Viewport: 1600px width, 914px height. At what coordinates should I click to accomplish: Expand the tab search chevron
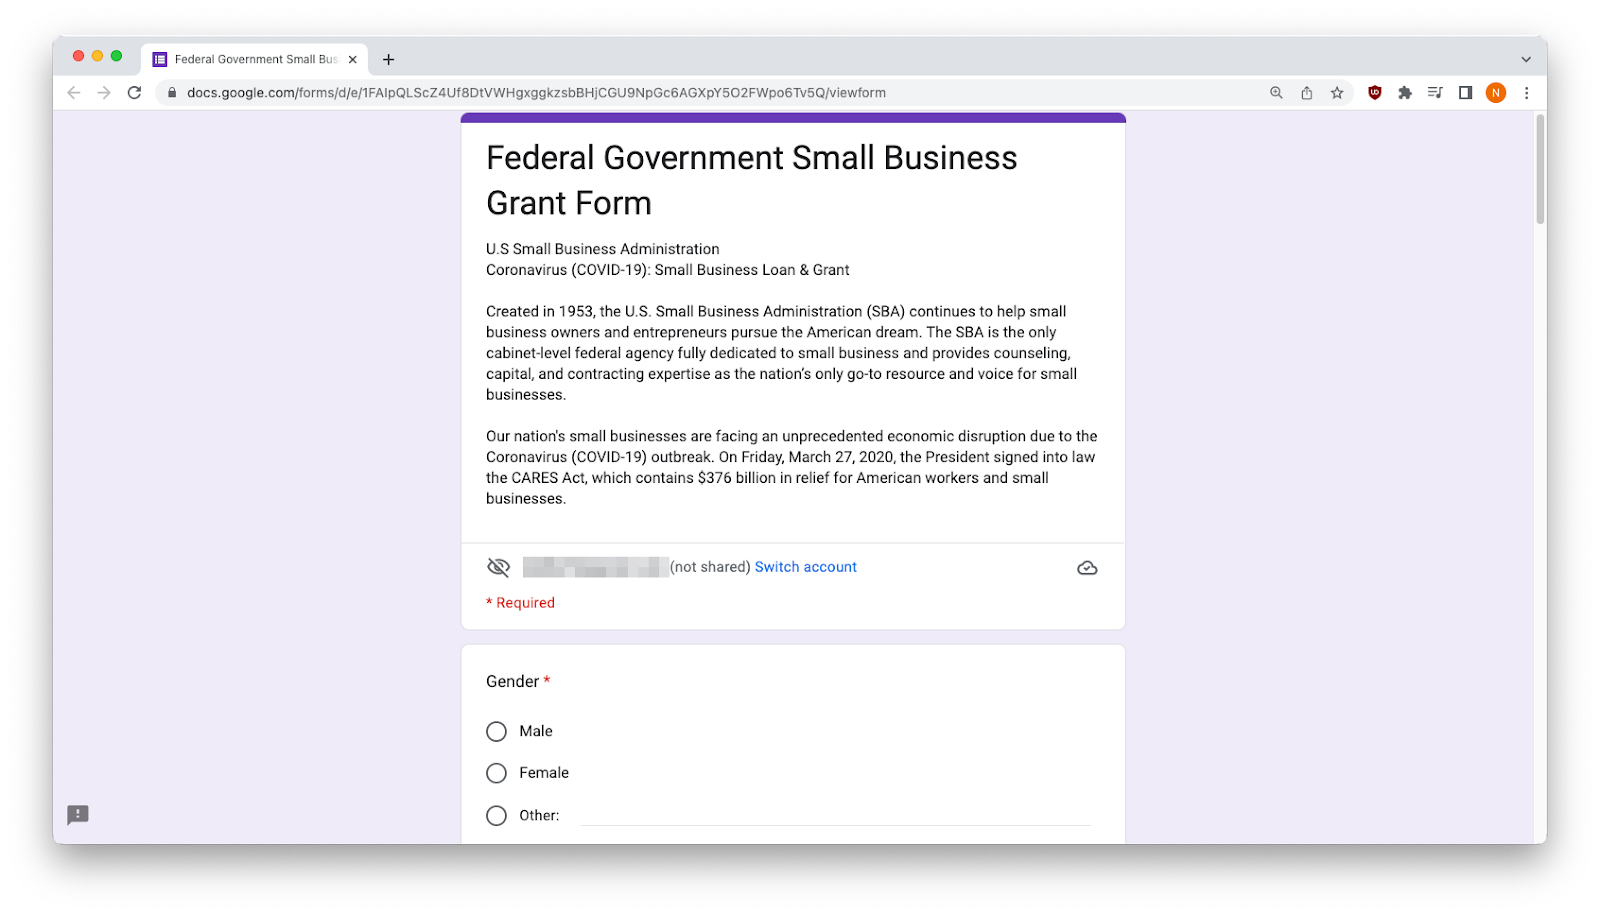tap(1526, 59)
